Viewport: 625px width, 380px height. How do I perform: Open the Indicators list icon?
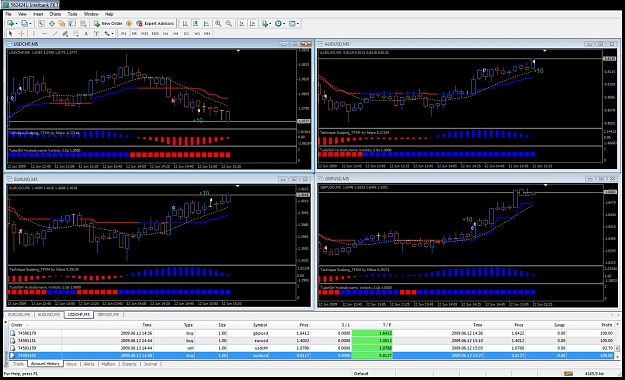264,24
